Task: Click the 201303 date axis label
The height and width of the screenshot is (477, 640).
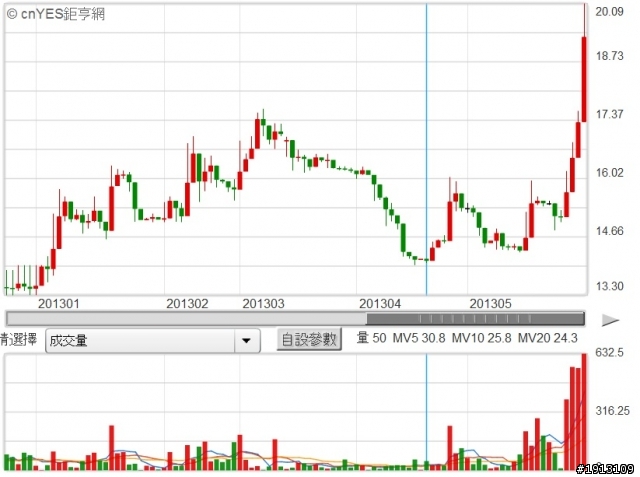Action: 263,304
